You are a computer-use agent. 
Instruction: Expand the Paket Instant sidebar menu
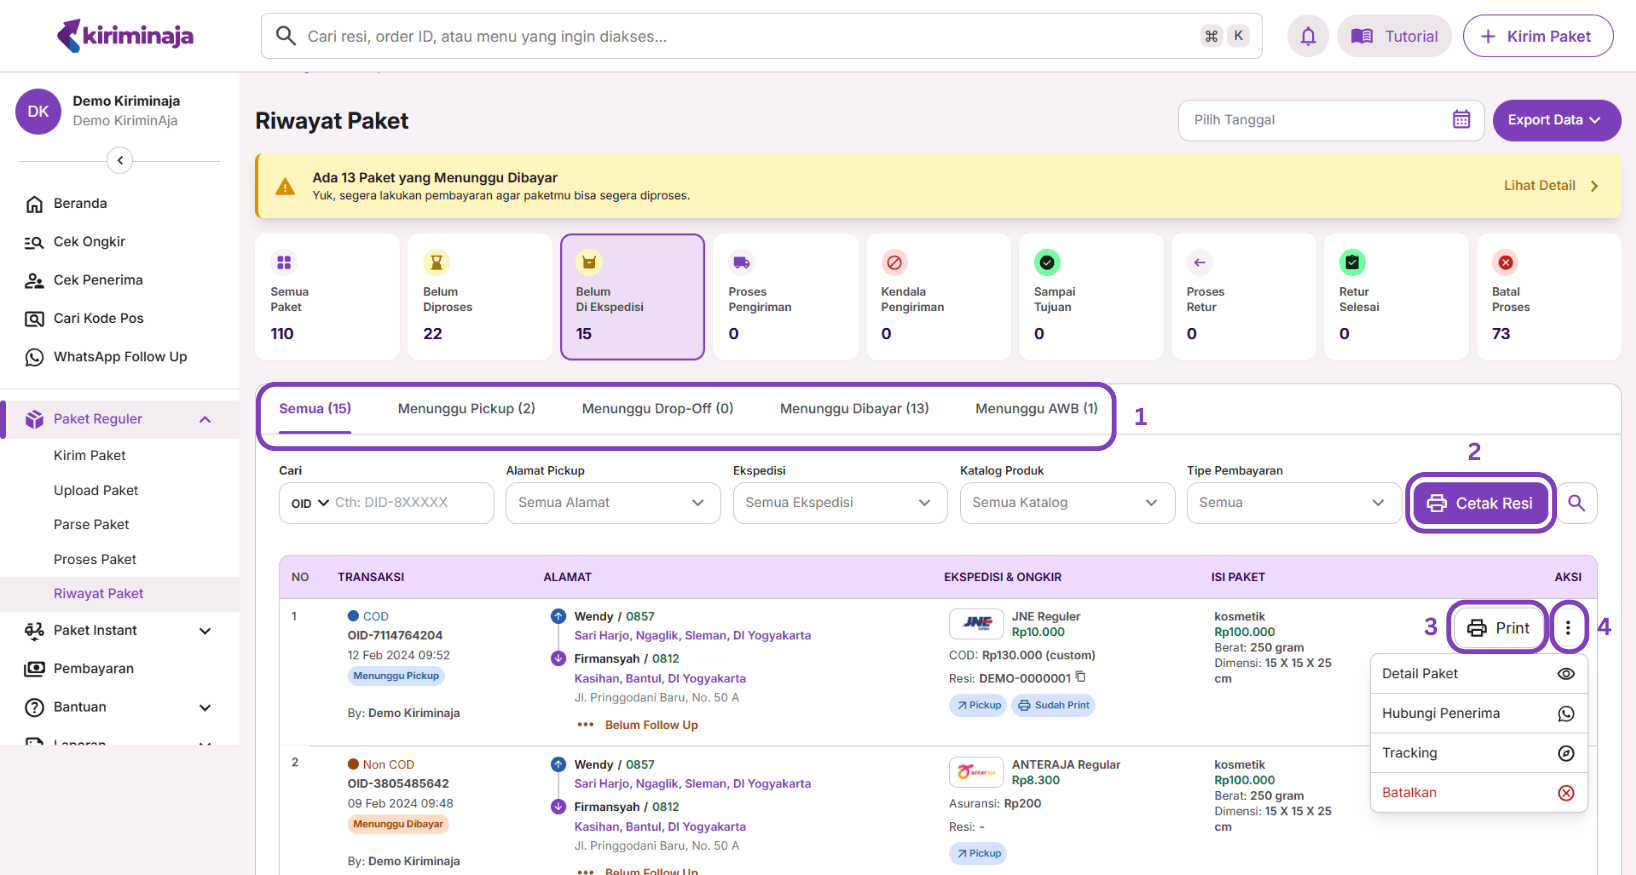(x=118, y=631)
